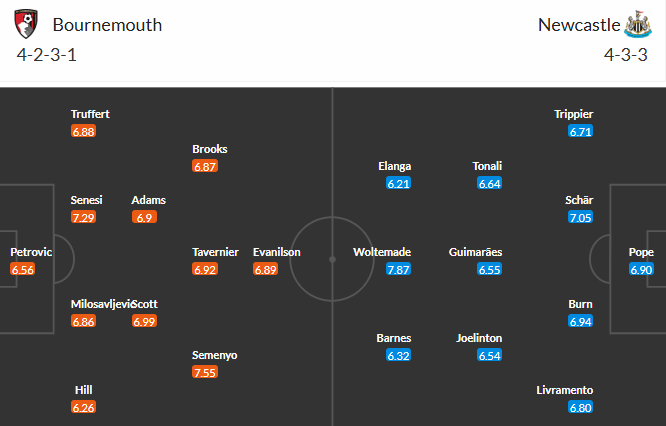Viewport: 666px width, 426px height.
Task: Select Semenyo's 7.55 rating badge
Action: pos(205,373)
